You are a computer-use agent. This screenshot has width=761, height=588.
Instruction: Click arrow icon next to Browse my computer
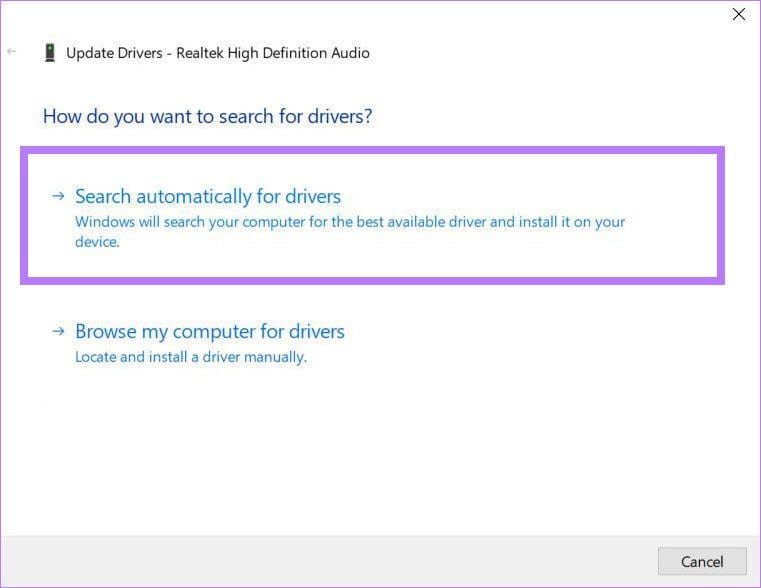pyautogui.click(x=58, y=331)
